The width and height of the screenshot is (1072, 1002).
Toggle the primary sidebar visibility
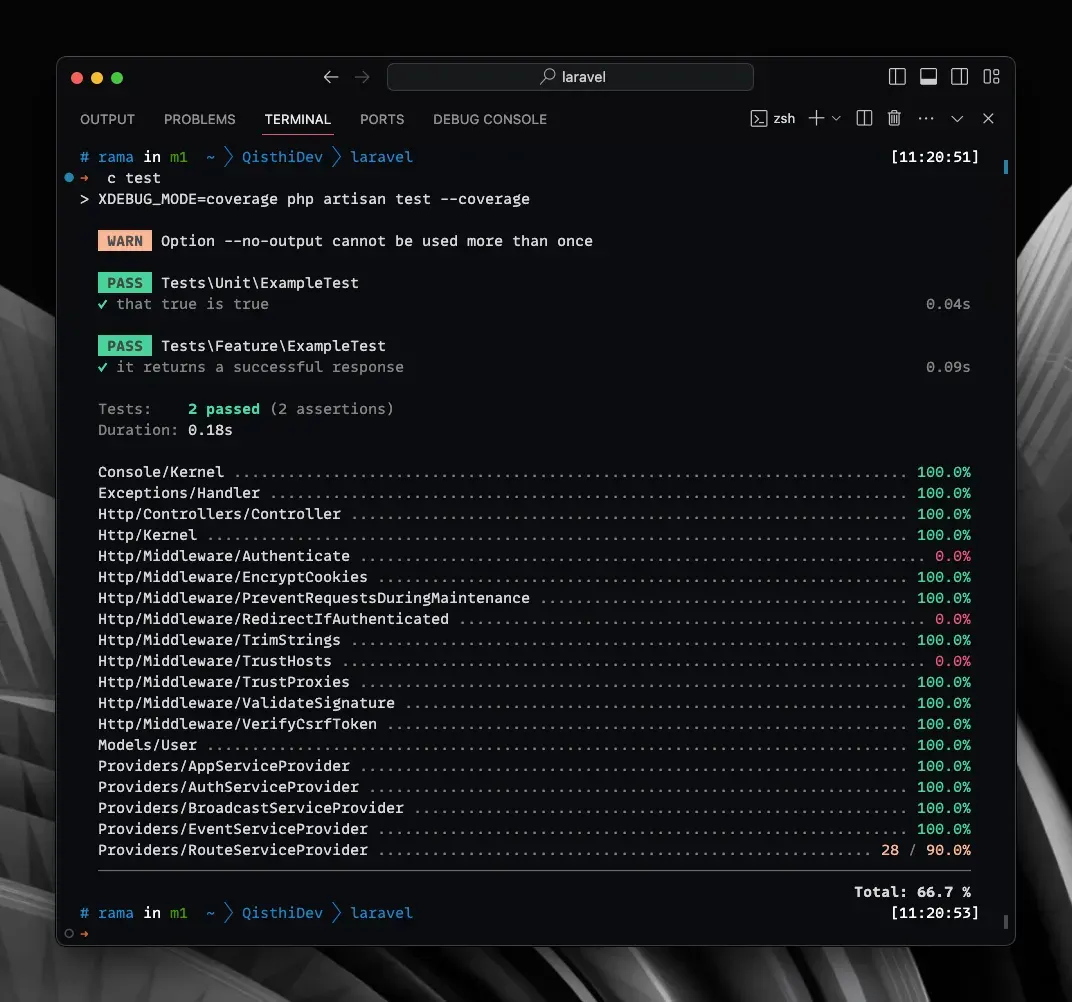coord(897,76)
